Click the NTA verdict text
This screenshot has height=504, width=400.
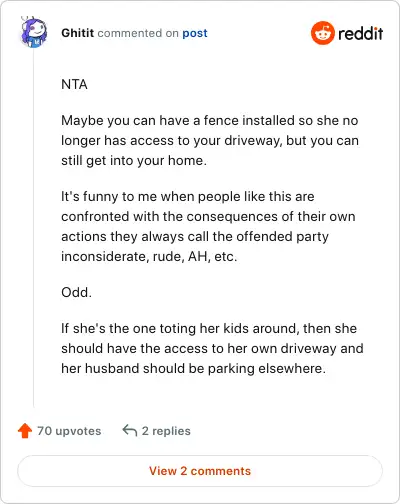(74, 84)
